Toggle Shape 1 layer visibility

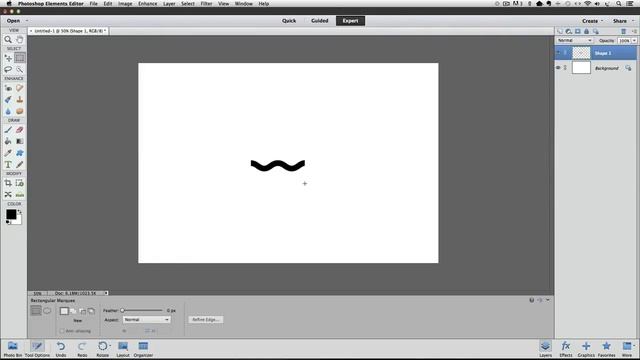[x=558, y=53]
